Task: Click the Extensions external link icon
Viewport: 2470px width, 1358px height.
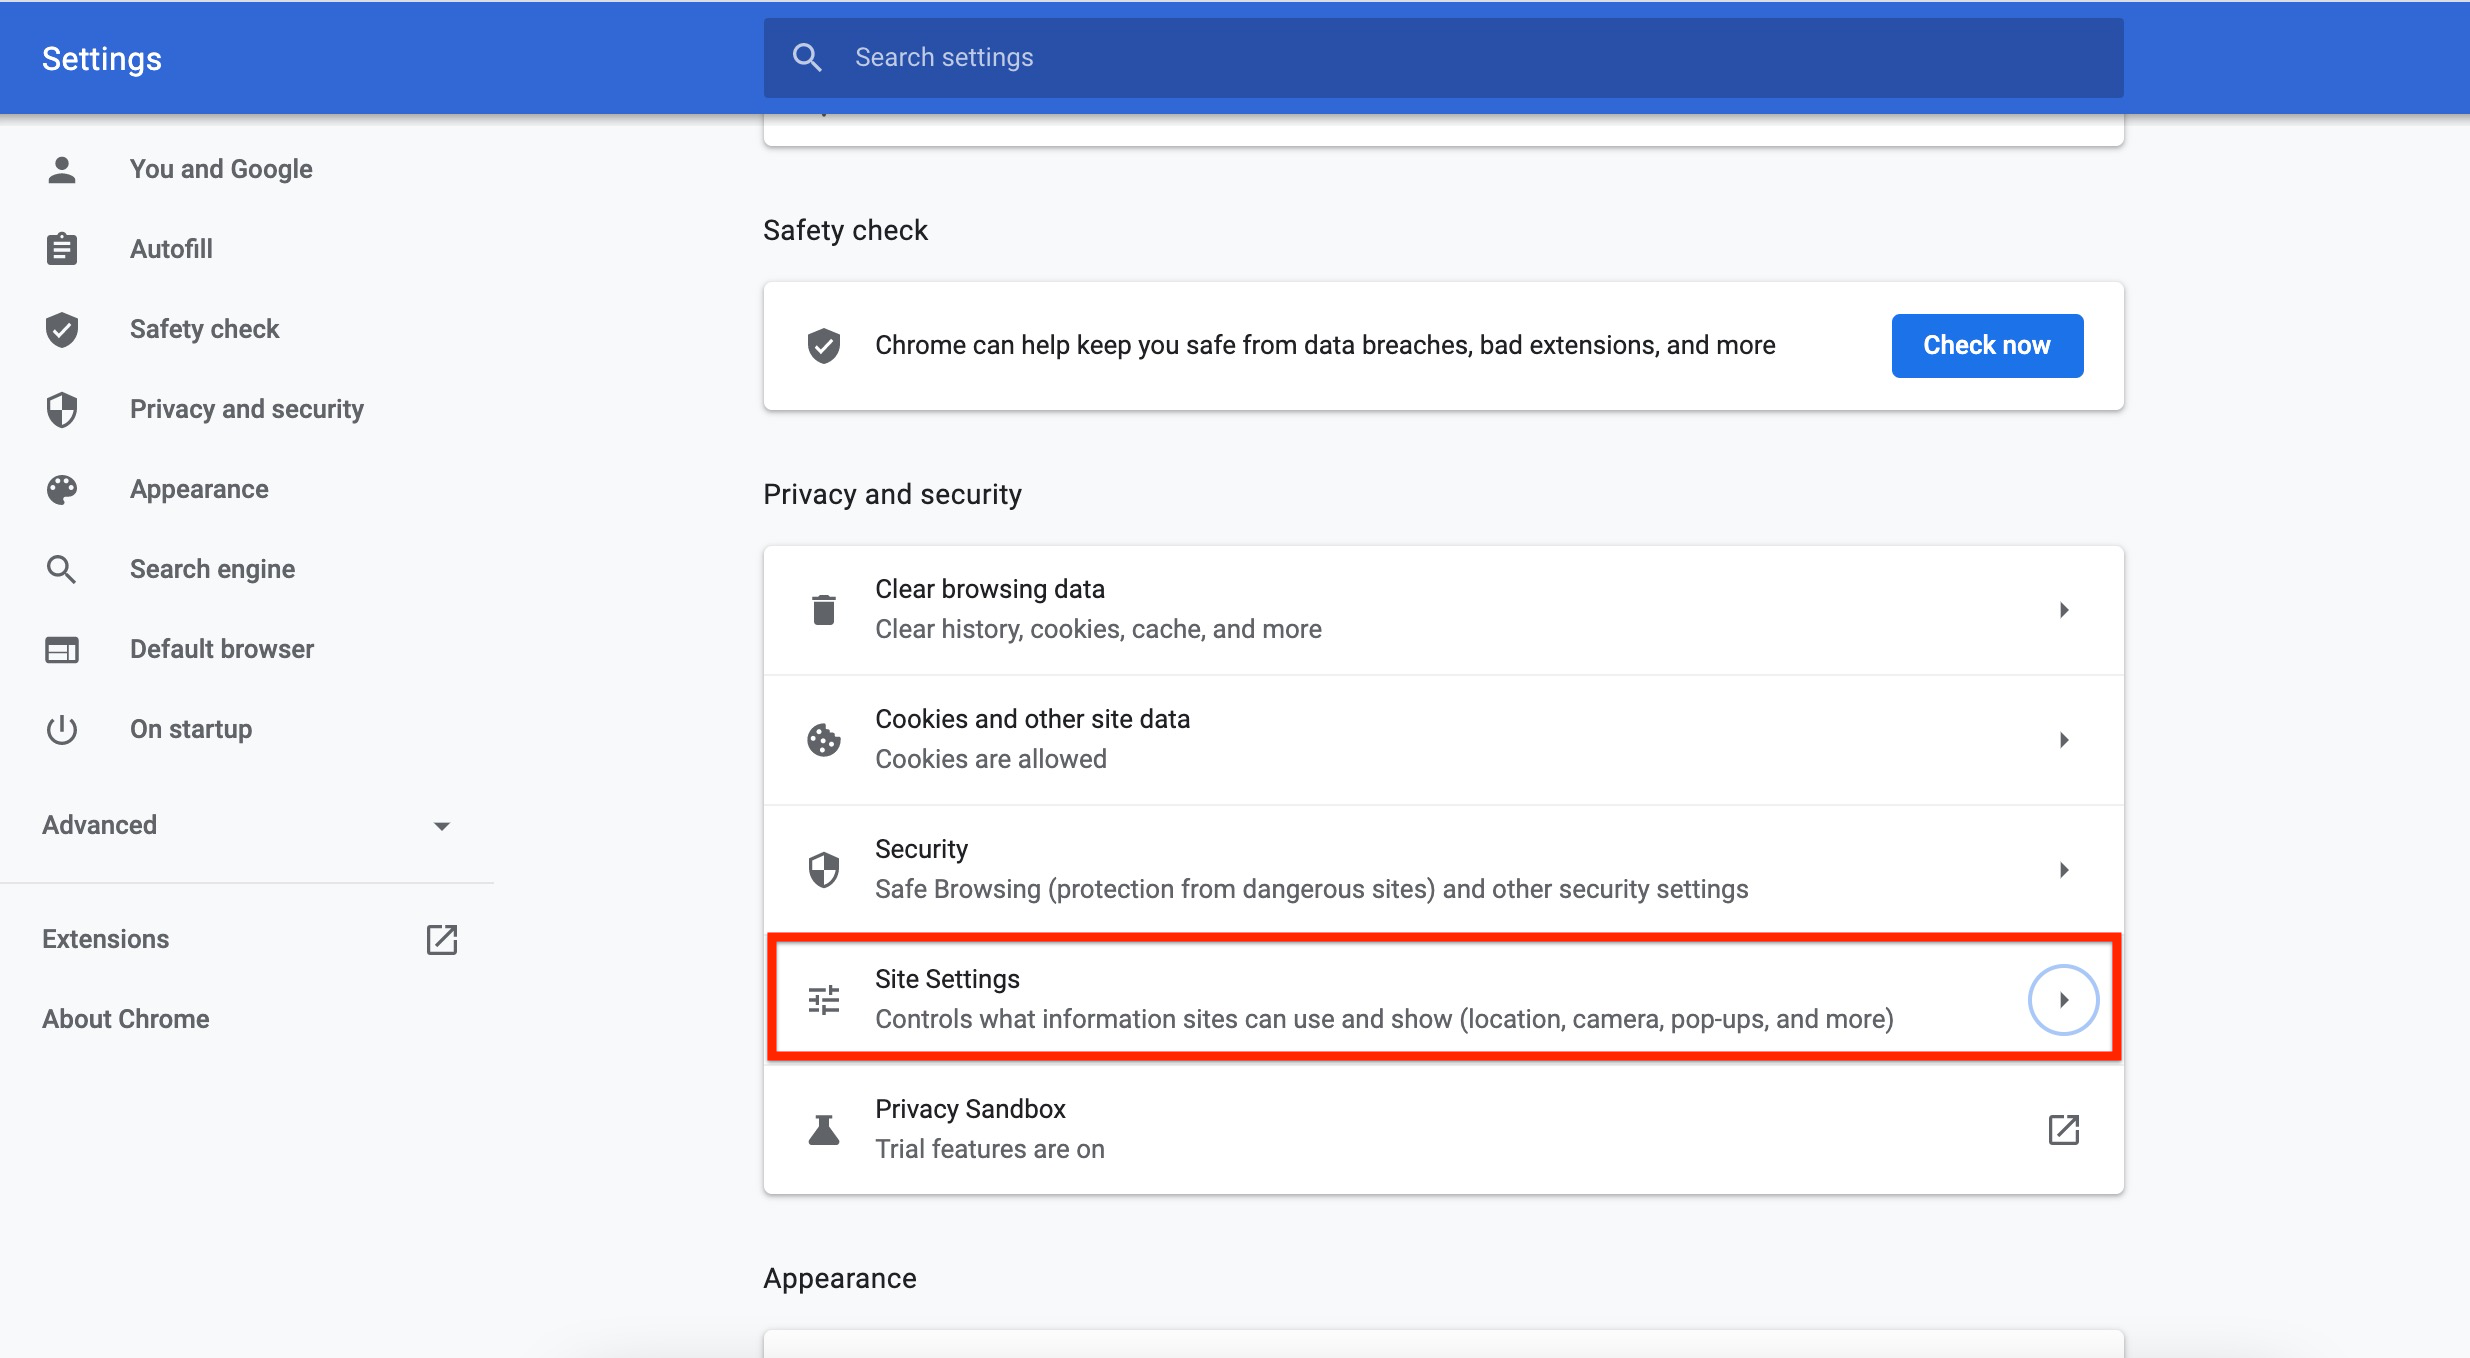Action: (441, 939)
